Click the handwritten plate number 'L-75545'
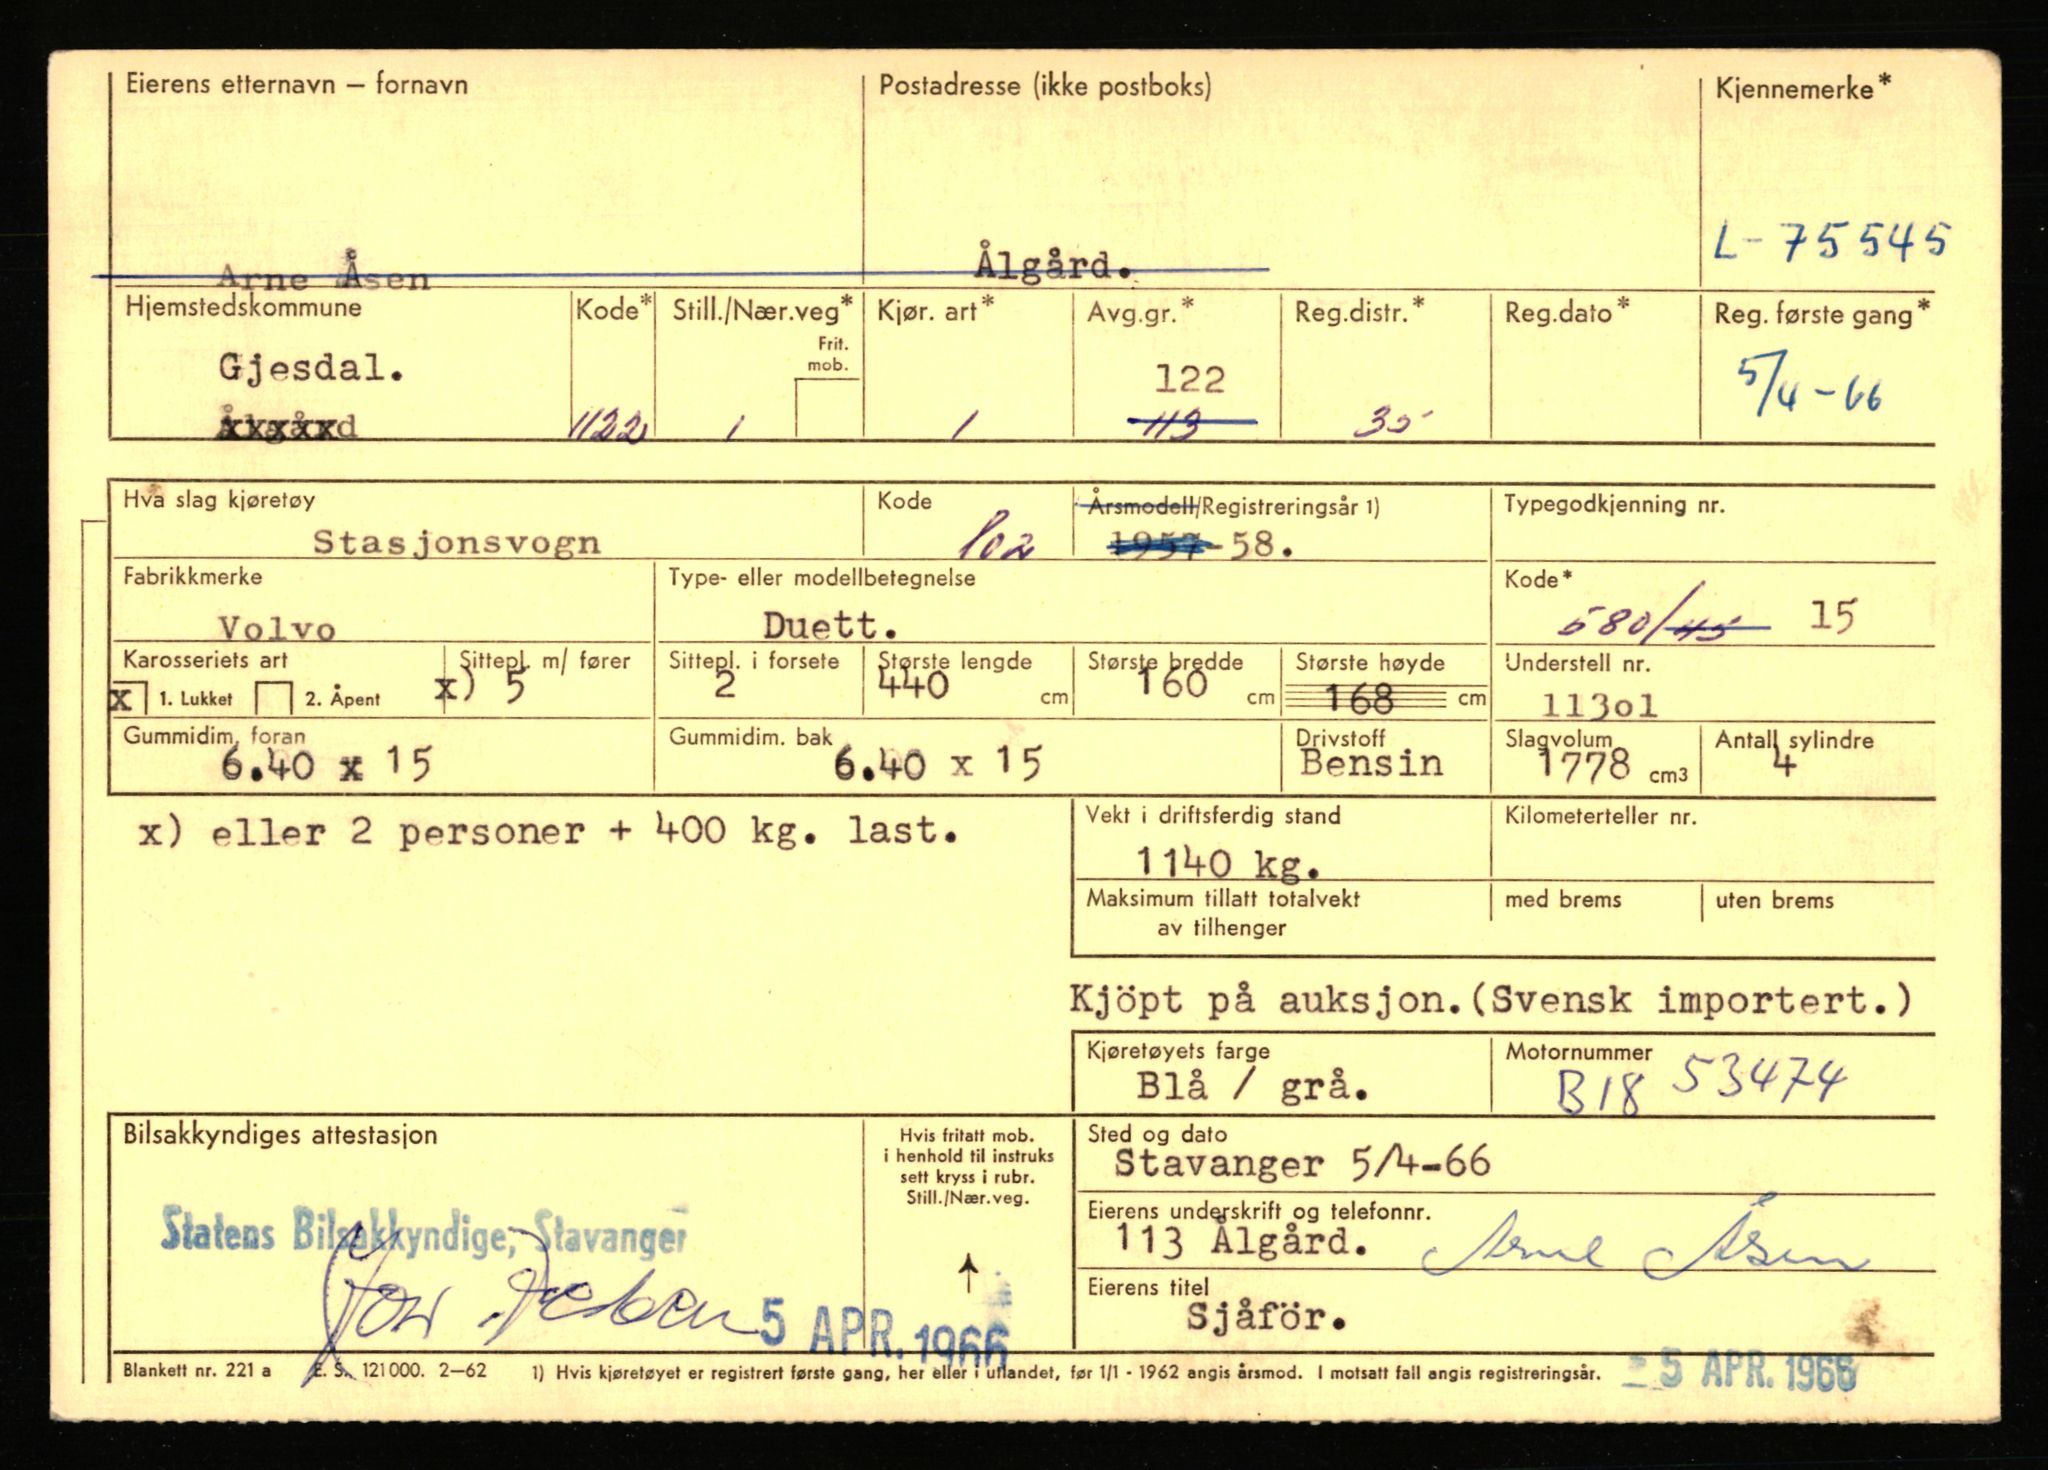The height and width of the screenshot is (1470, 2048). (x=1831, y=241)
